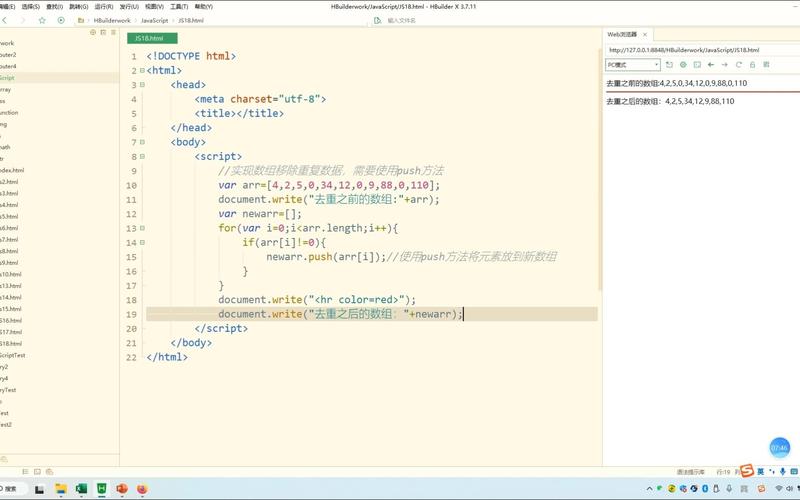Open JS10.html in the project tree
Viewport: 800px width, 500px height.
(x=11, y=274)
